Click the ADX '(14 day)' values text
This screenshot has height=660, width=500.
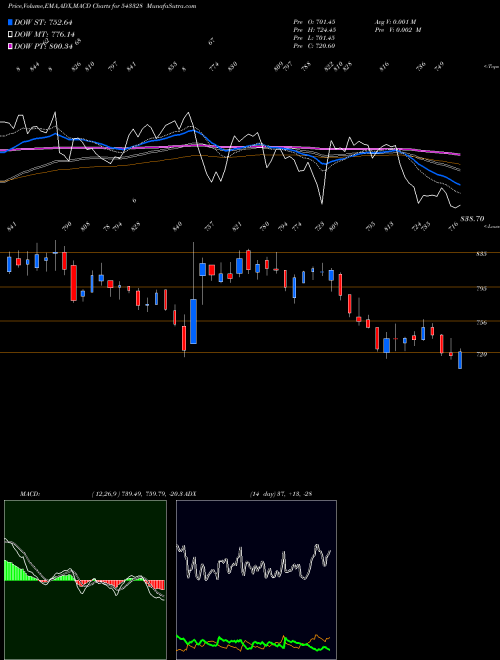(281, 494)
